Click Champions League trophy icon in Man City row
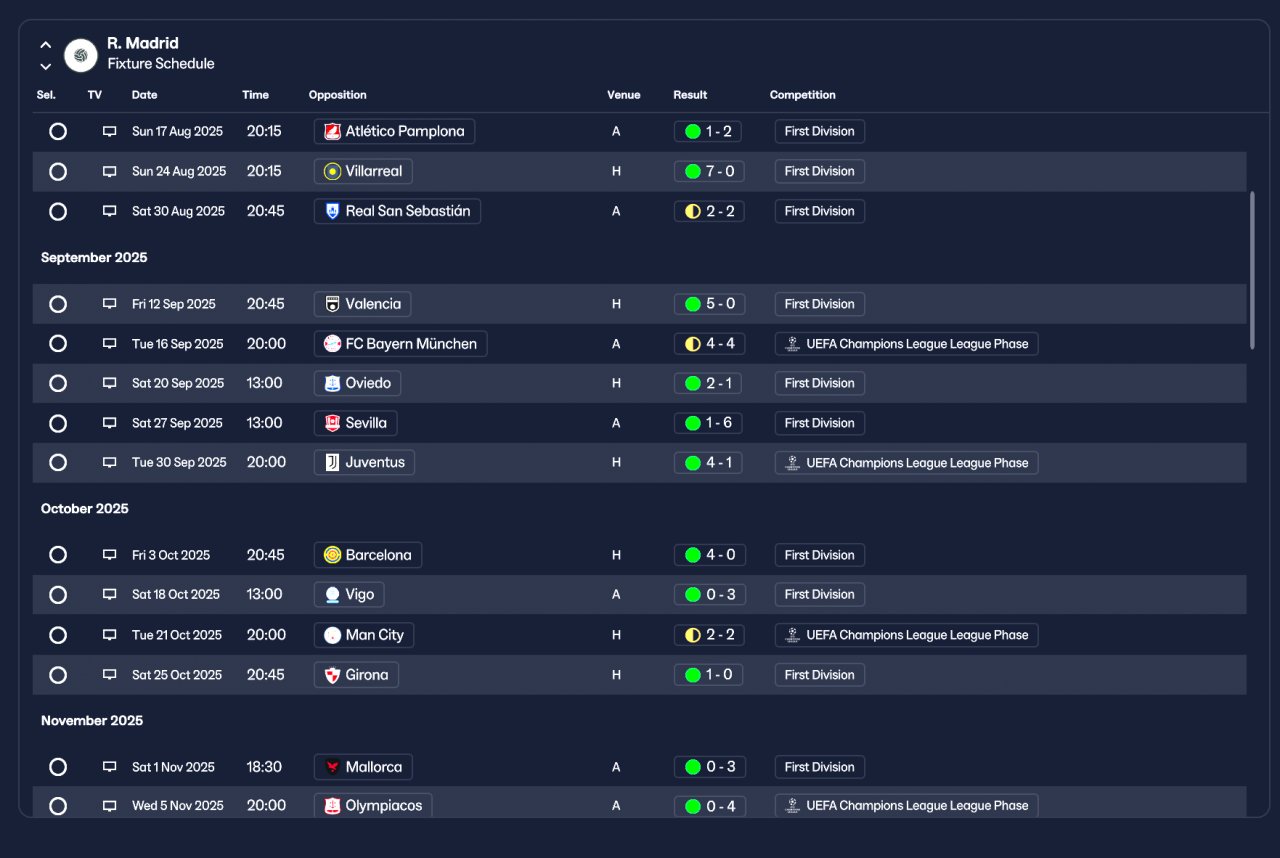1280x858 pixels. click(x=793, y=635)
